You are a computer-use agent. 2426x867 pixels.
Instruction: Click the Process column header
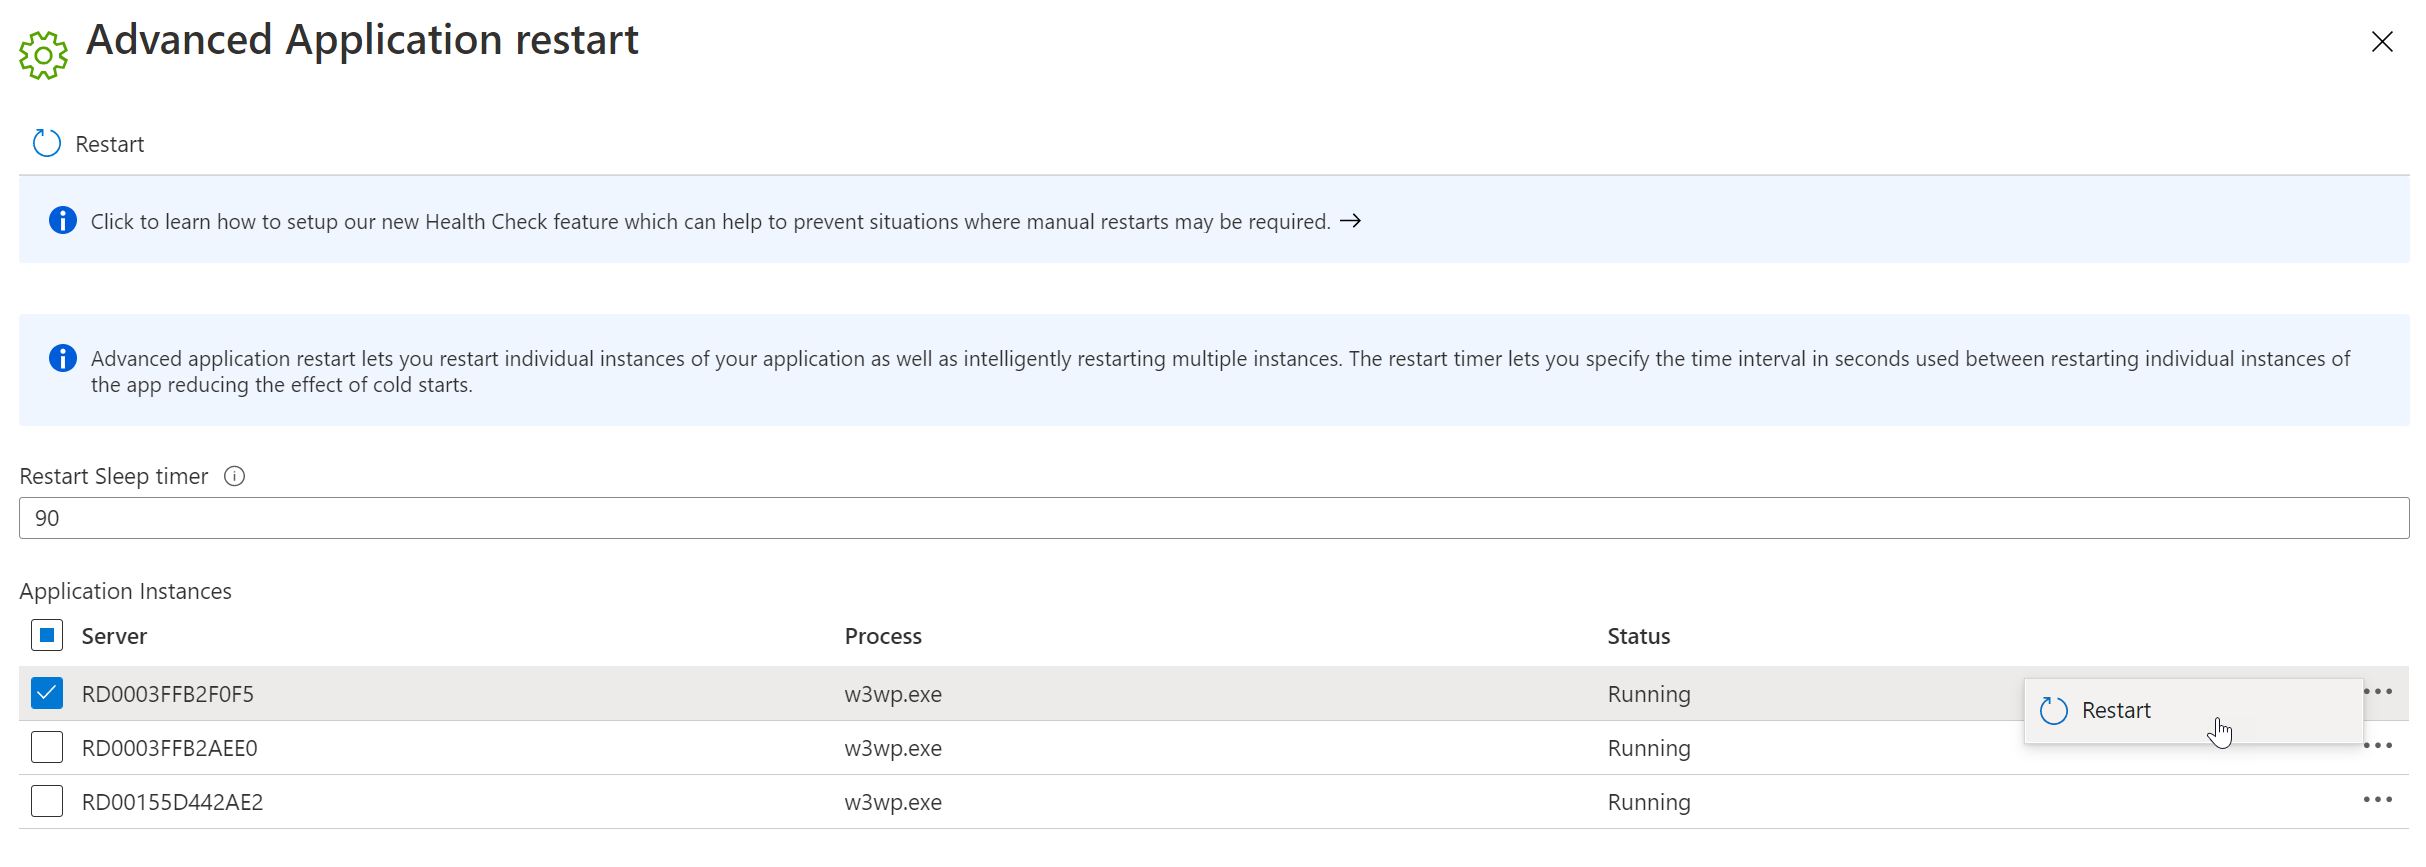[883, 636]
